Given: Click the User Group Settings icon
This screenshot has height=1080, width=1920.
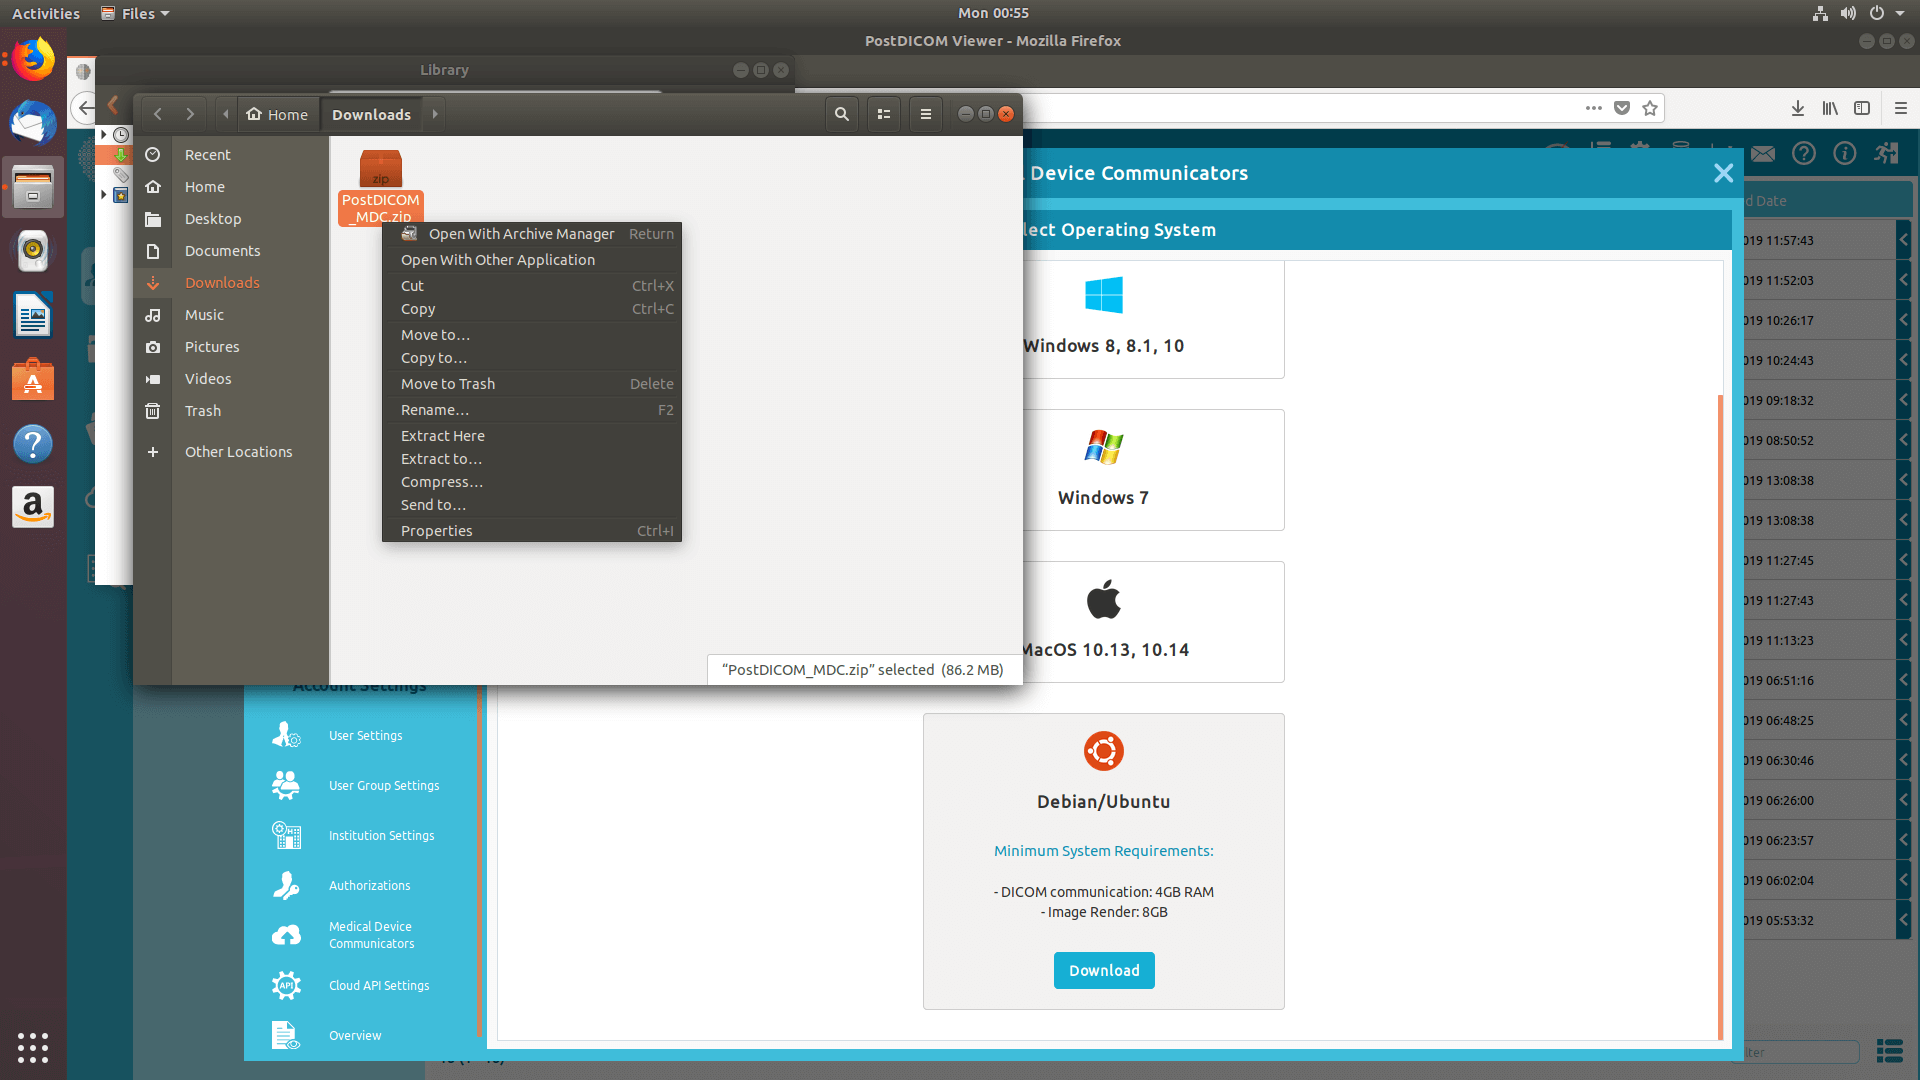Looking at the screenshot, I should [x=287, y=785].
